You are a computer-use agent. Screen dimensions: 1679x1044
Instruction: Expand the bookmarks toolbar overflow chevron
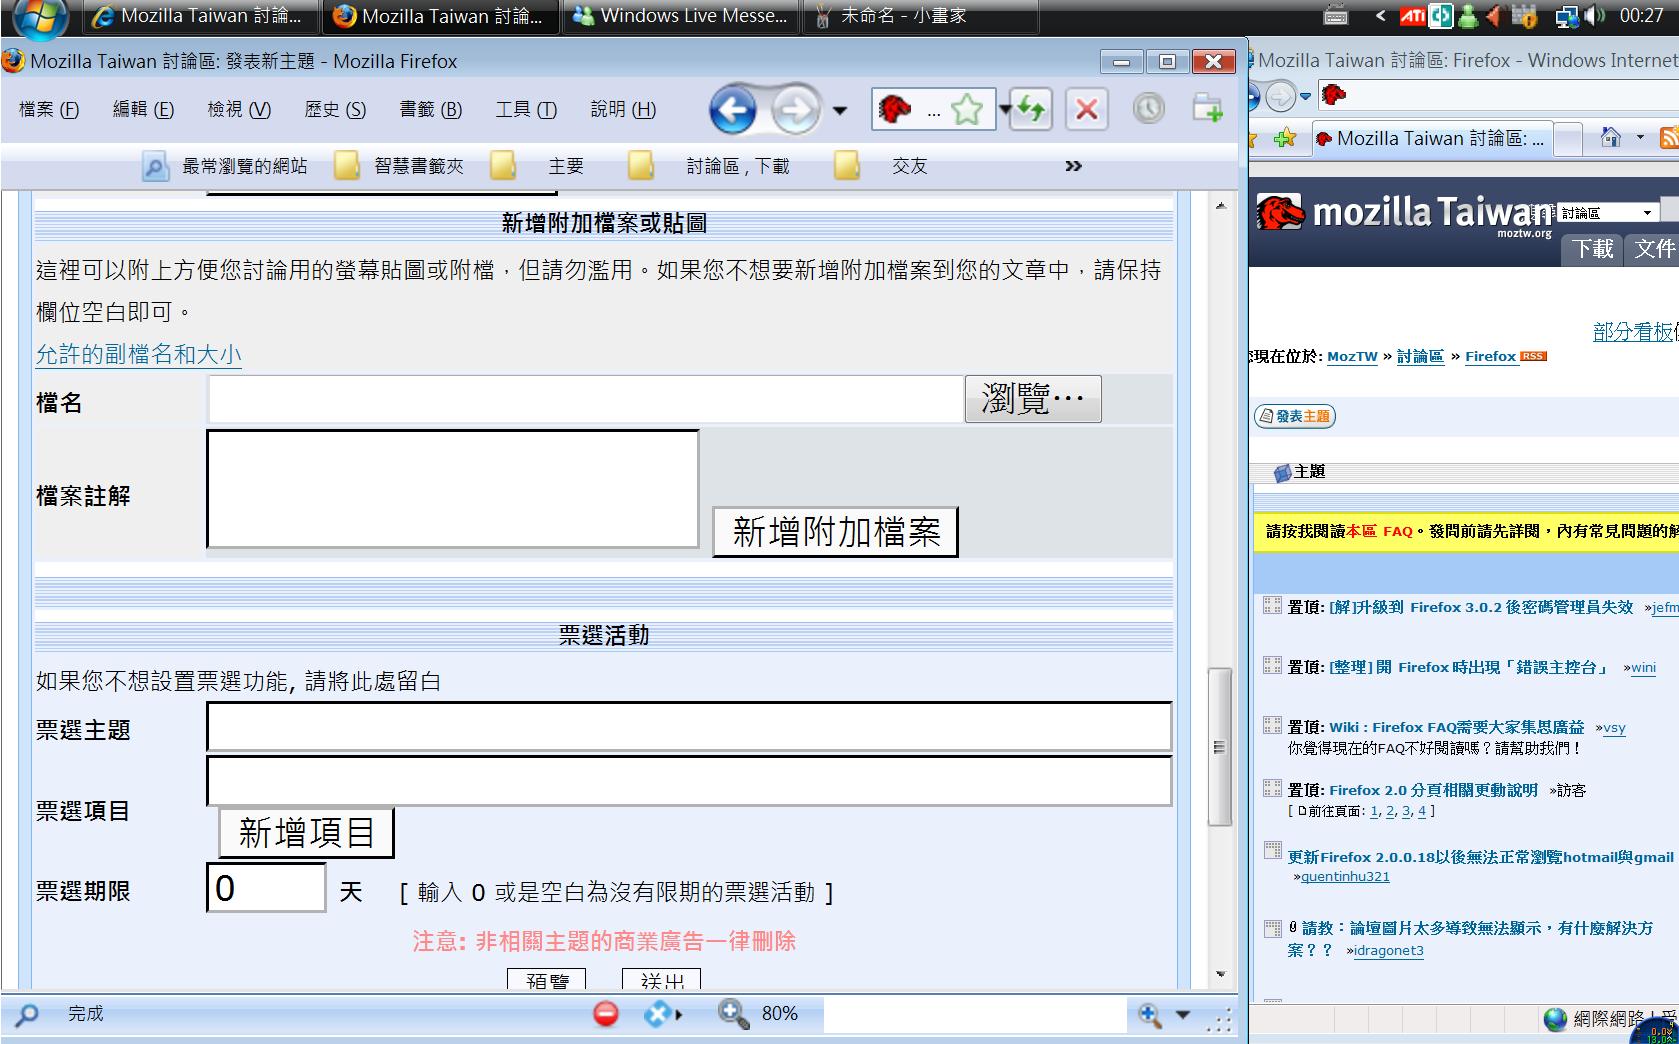[x=1073, y=166]
